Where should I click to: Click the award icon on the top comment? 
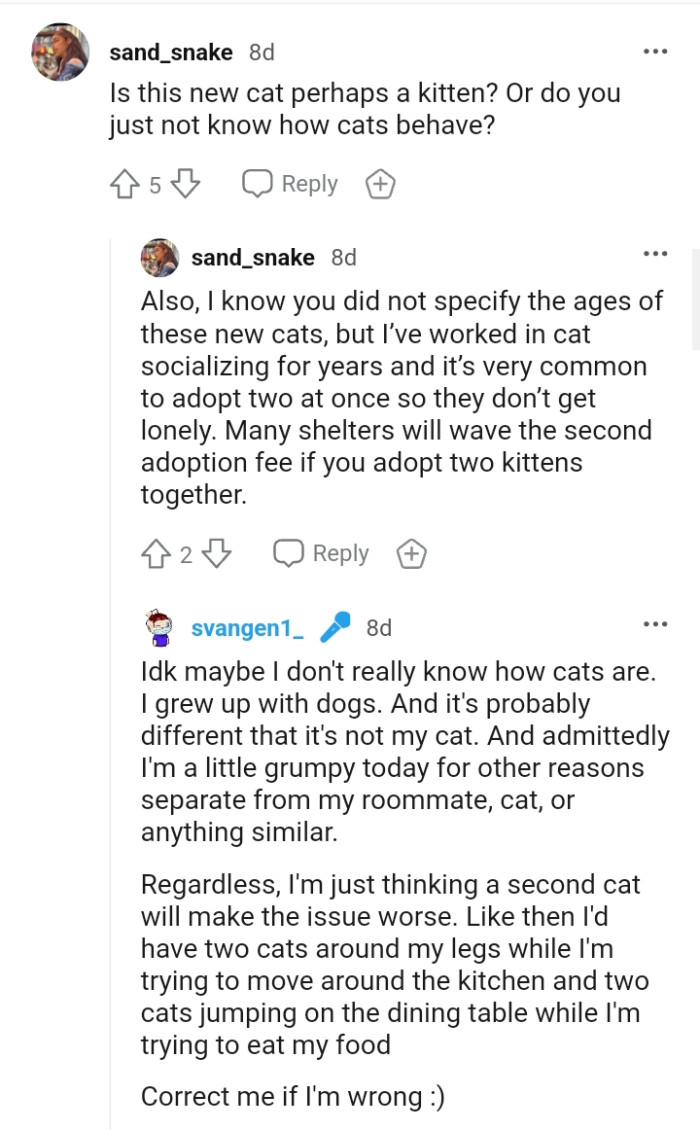coord(380,183)
